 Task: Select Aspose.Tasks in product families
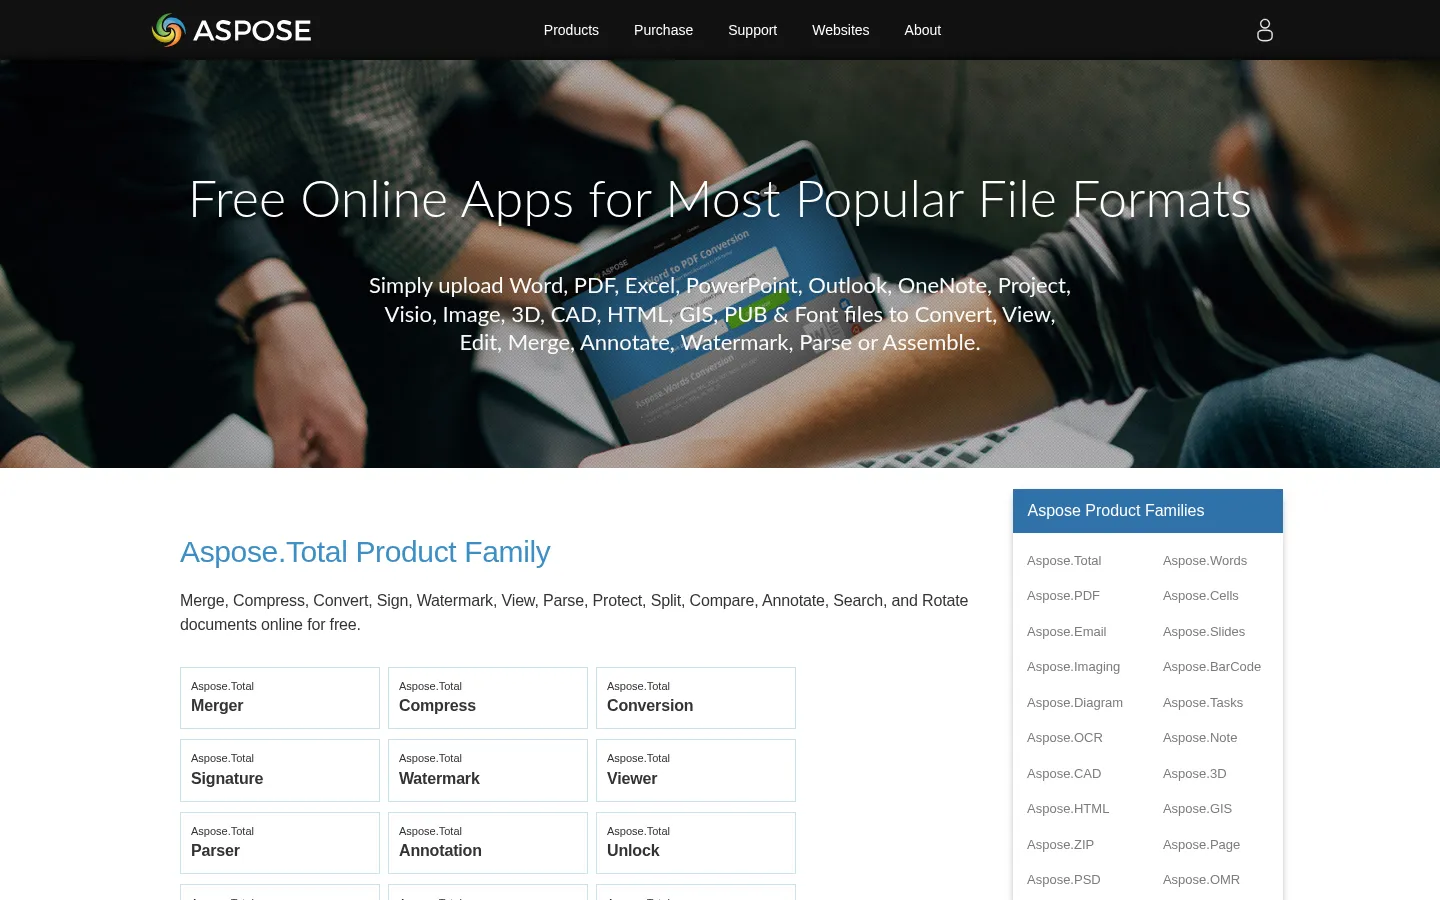pos(1203,703)
